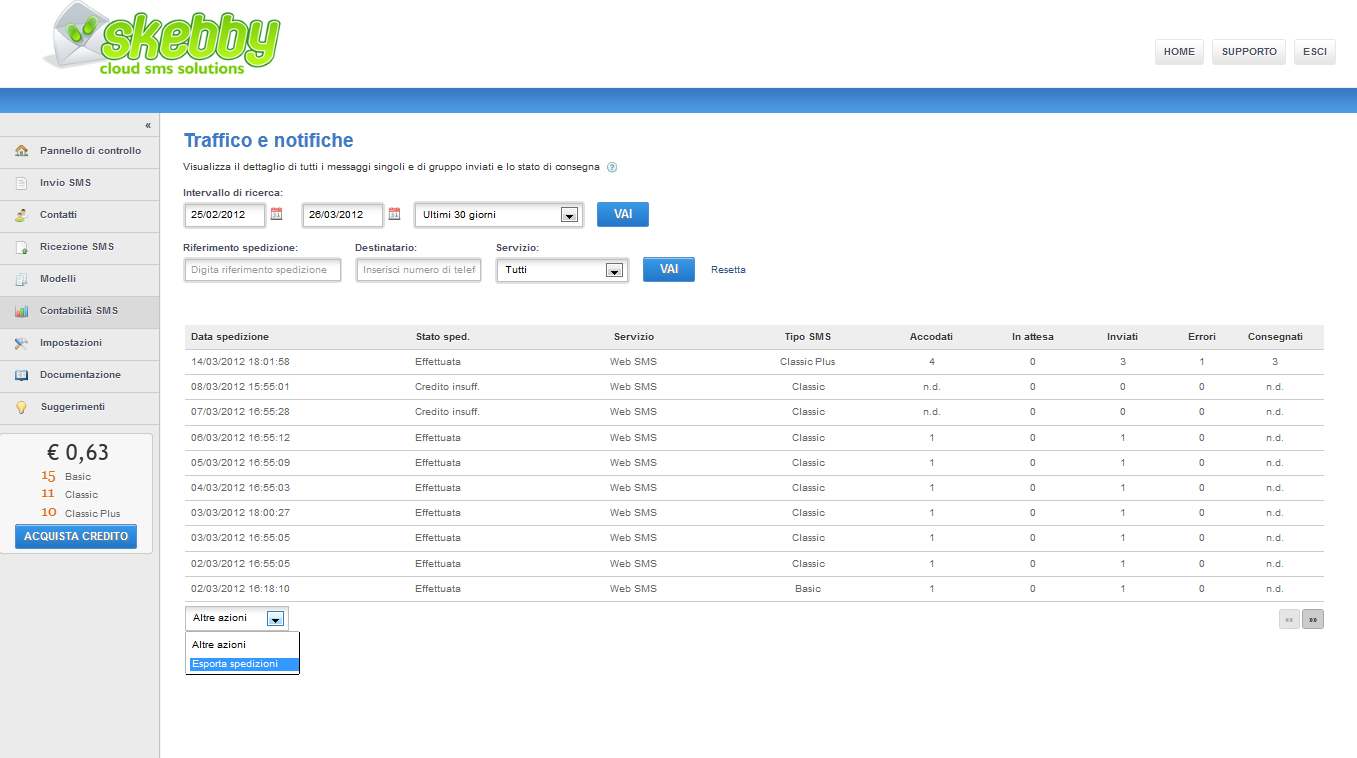Click the Consegnati column header
The height and width of the screenshot is (758, 1357).
pyautogui.click(x=1274, y=337)
